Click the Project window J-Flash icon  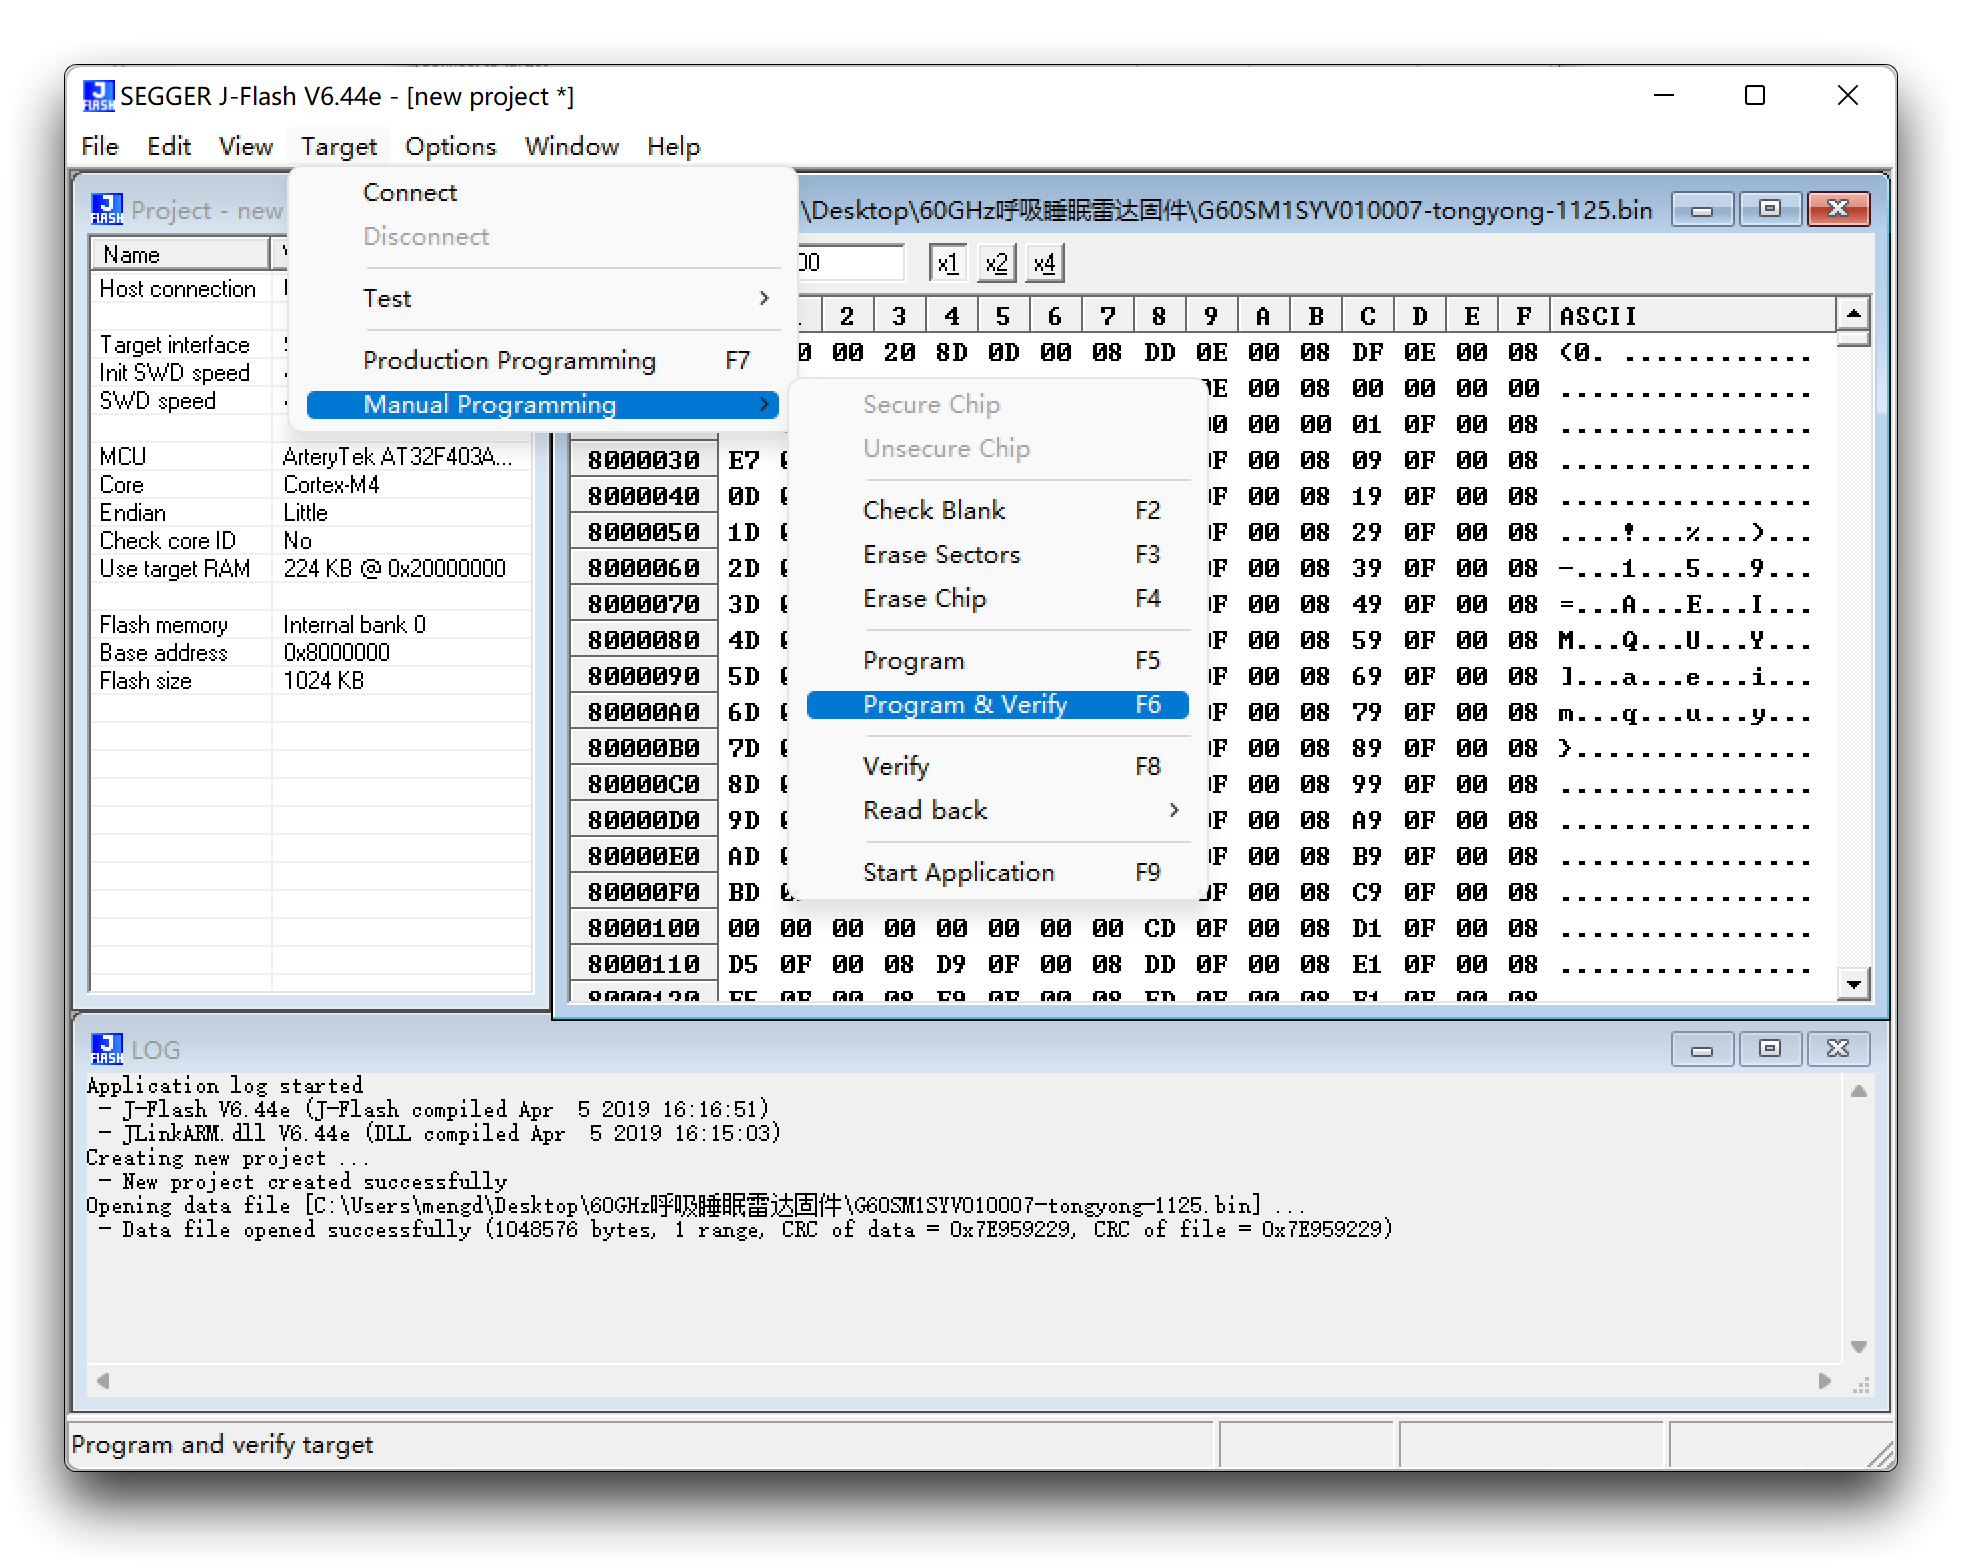tap(106, 209)
